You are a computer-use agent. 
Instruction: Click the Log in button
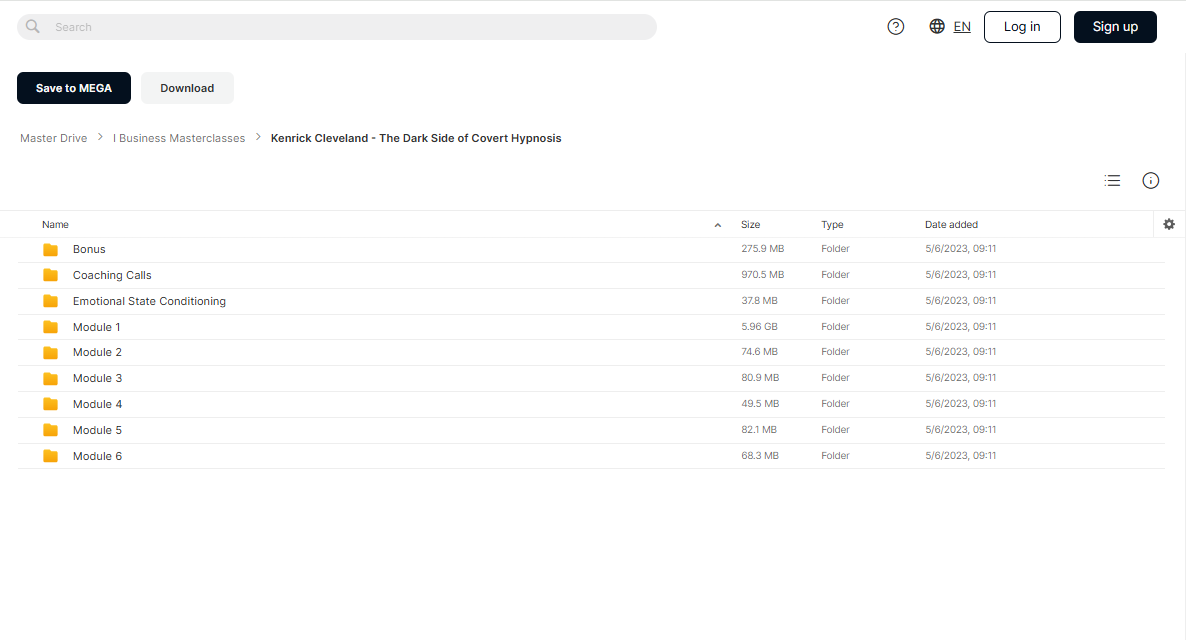(x=1022, y=26)
